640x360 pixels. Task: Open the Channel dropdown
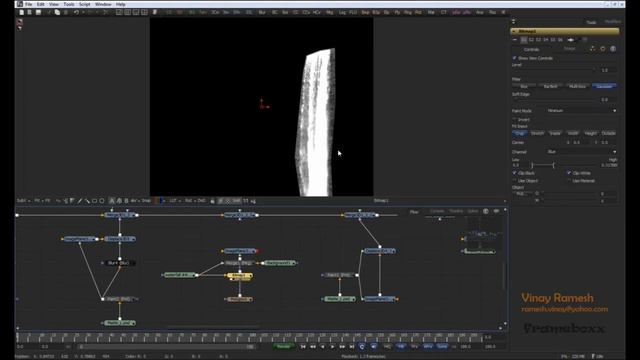pyautogui.click(x=581, y=152)
